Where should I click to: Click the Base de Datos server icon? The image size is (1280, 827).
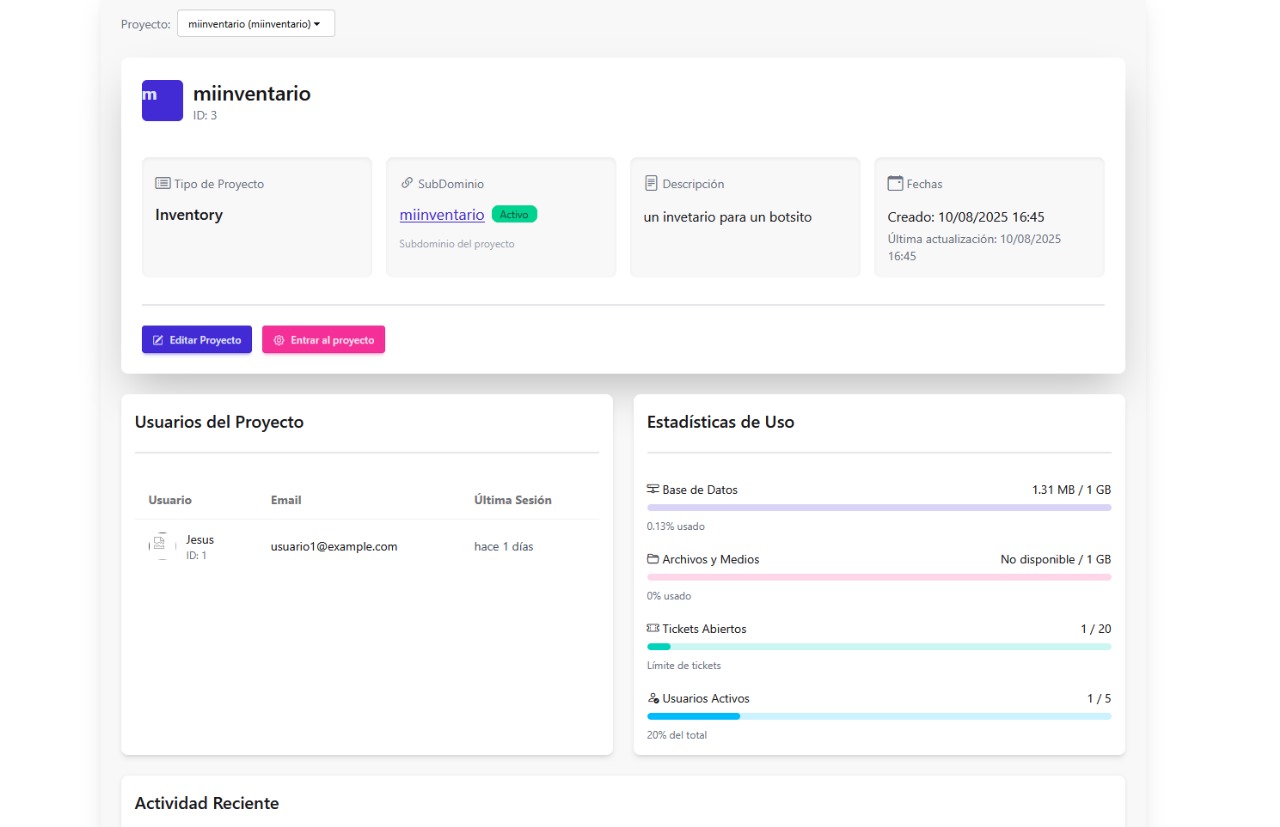(653, 490)
